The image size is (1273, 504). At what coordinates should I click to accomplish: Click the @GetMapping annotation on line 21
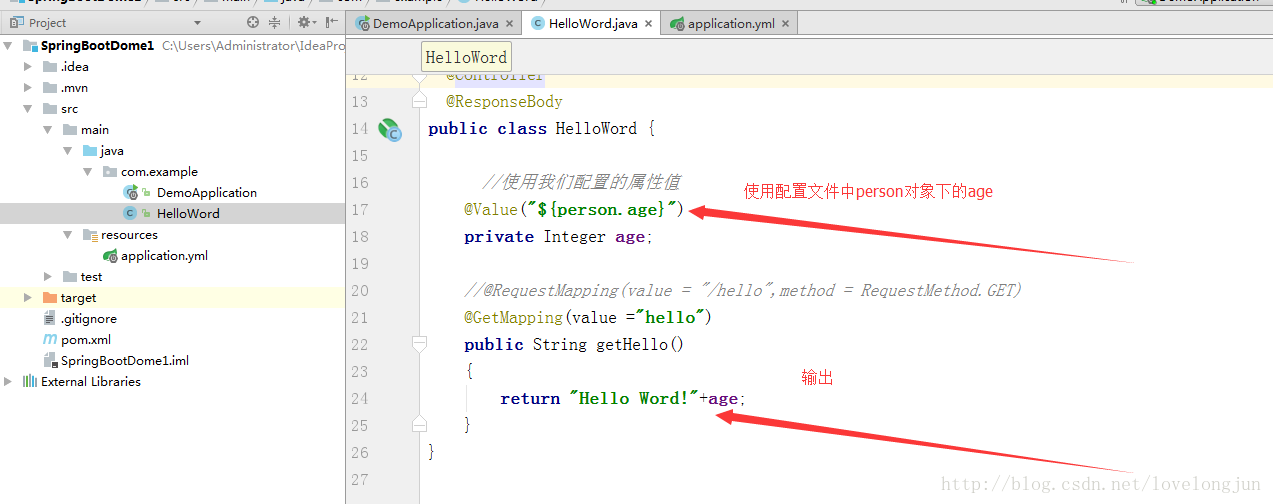tap(513, 317)
